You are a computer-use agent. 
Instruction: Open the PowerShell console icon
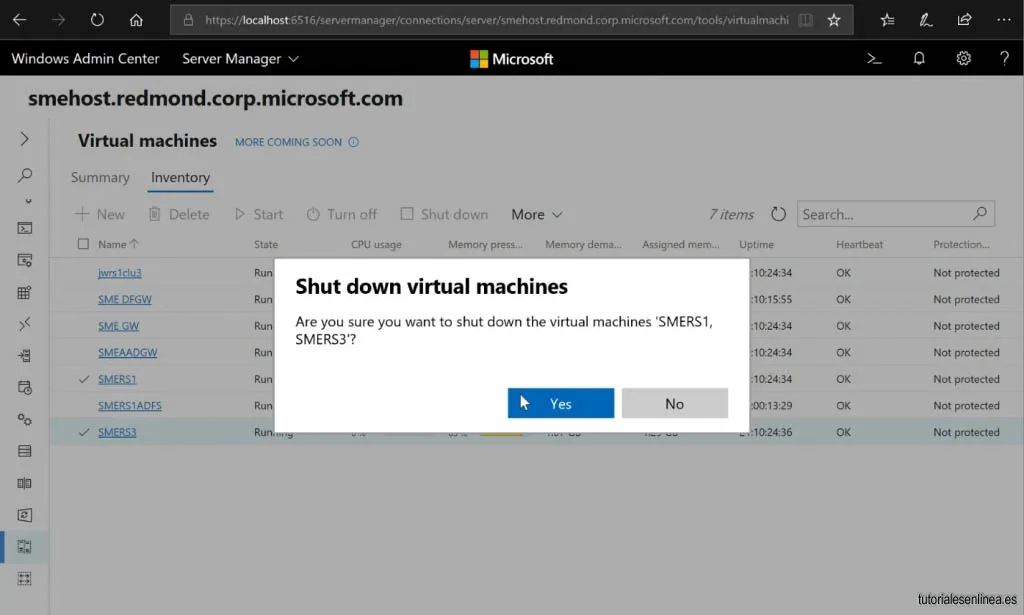(874, 59)
